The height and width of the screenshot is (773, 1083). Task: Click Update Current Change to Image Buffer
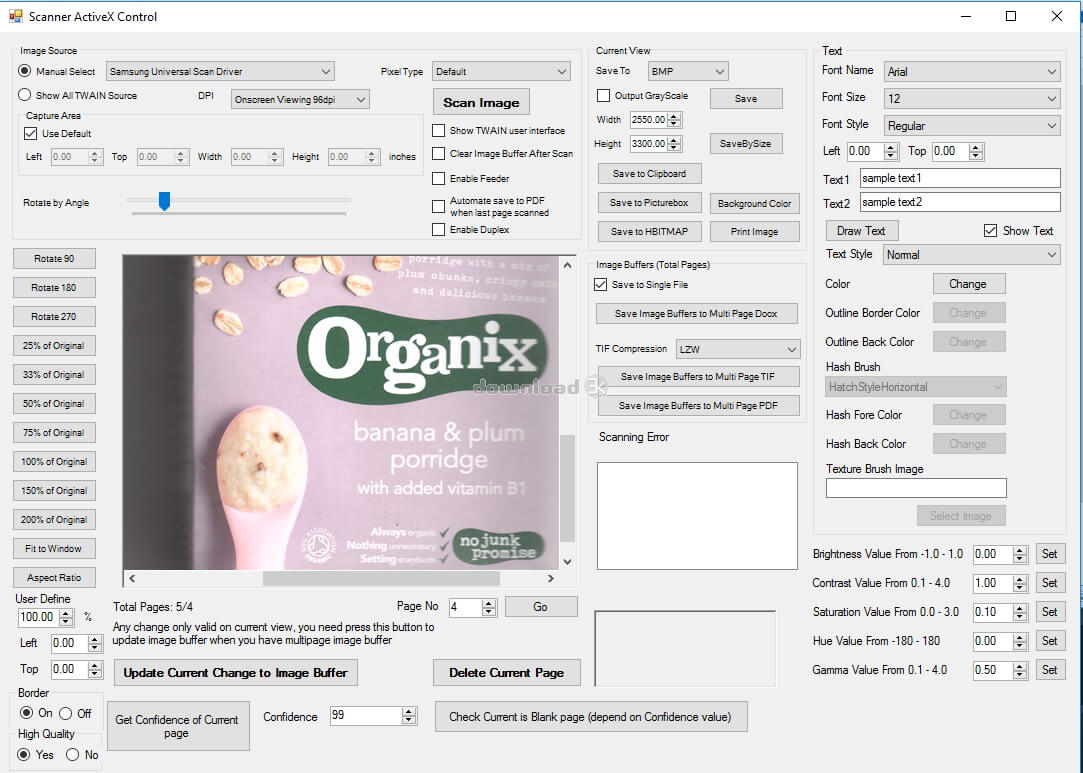(236, 673)
